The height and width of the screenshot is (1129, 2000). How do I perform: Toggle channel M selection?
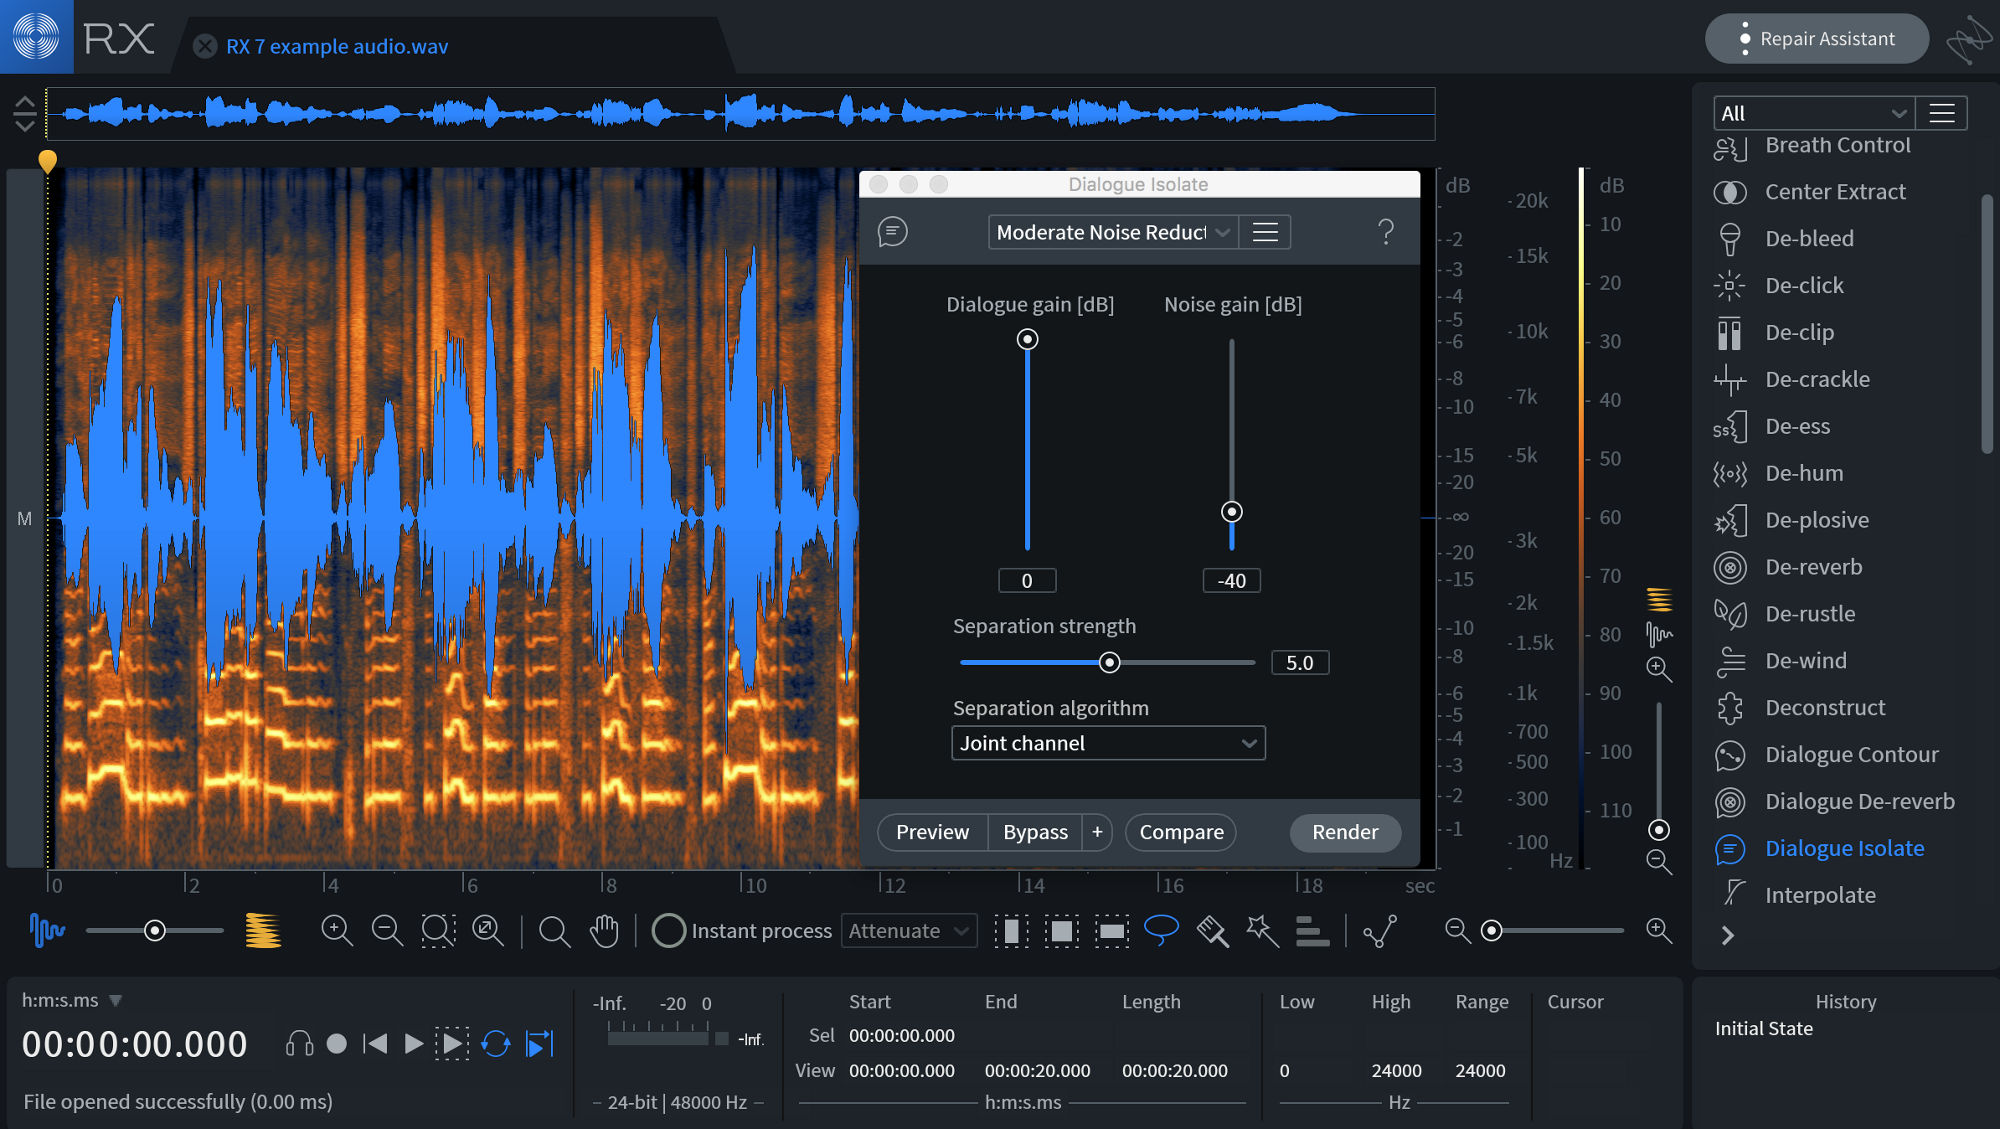[24, 519]
